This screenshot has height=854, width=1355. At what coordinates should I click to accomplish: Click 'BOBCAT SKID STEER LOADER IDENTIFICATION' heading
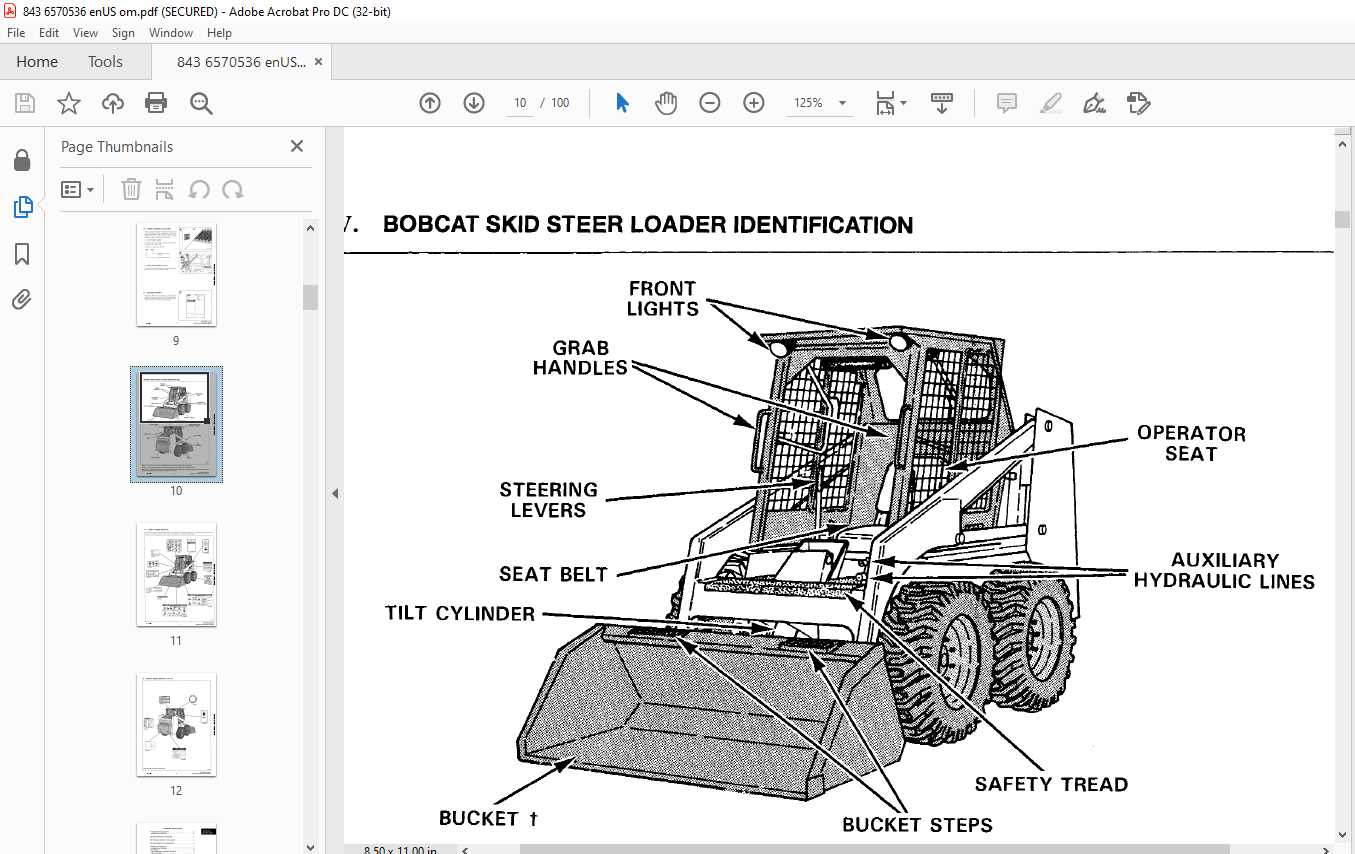coord(648,225)
